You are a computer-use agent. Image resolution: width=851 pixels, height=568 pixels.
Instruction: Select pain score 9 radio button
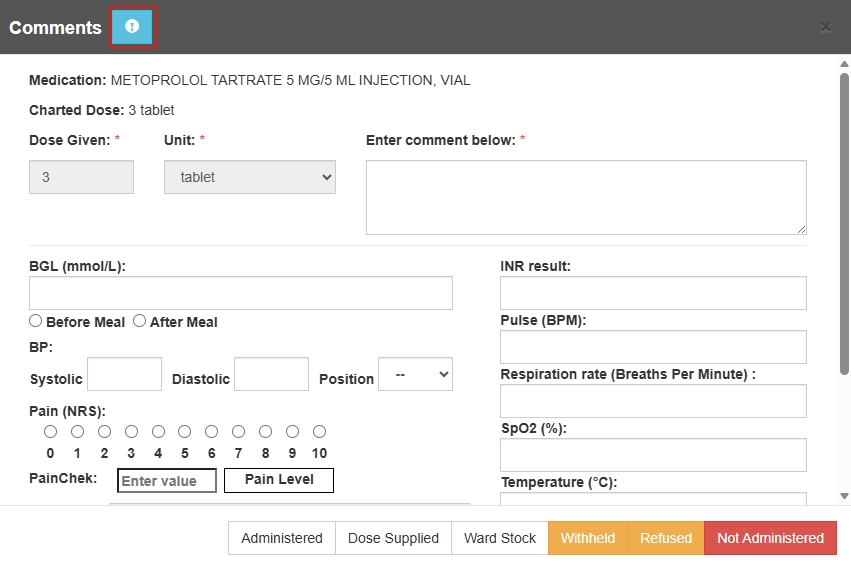(x=293, y=431)
